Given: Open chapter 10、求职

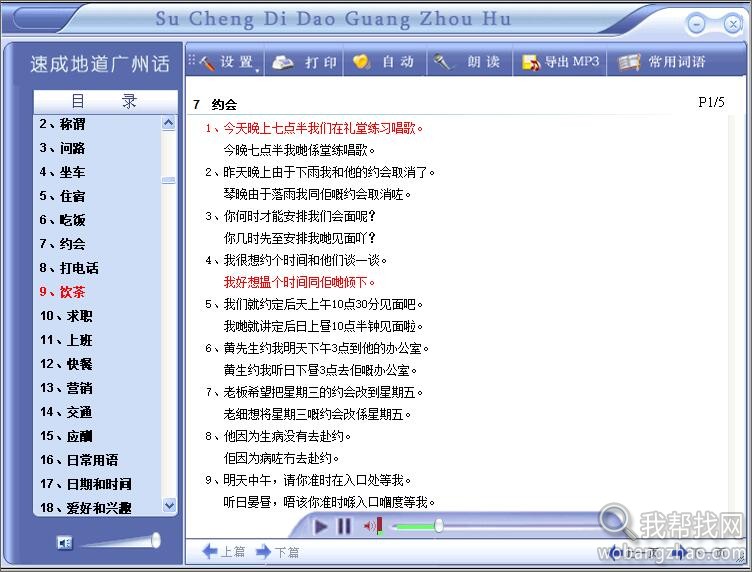Looking at the screenshot, I should [x=66, y=316].
